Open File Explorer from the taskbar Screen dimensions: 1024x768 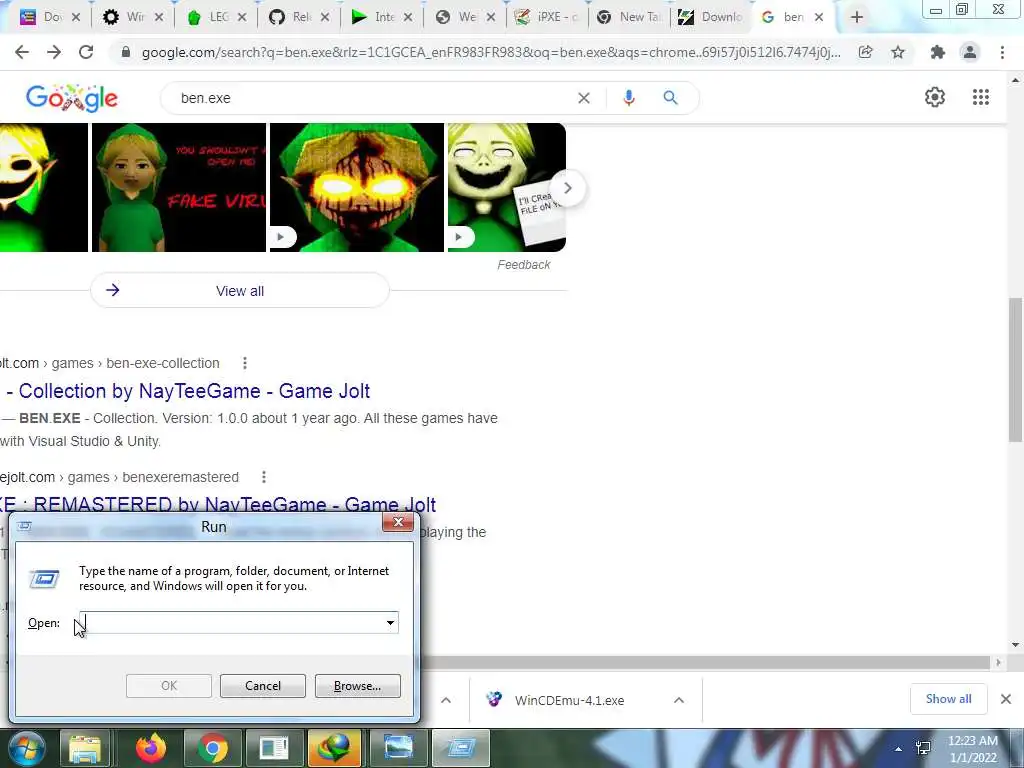pos(85,748)
